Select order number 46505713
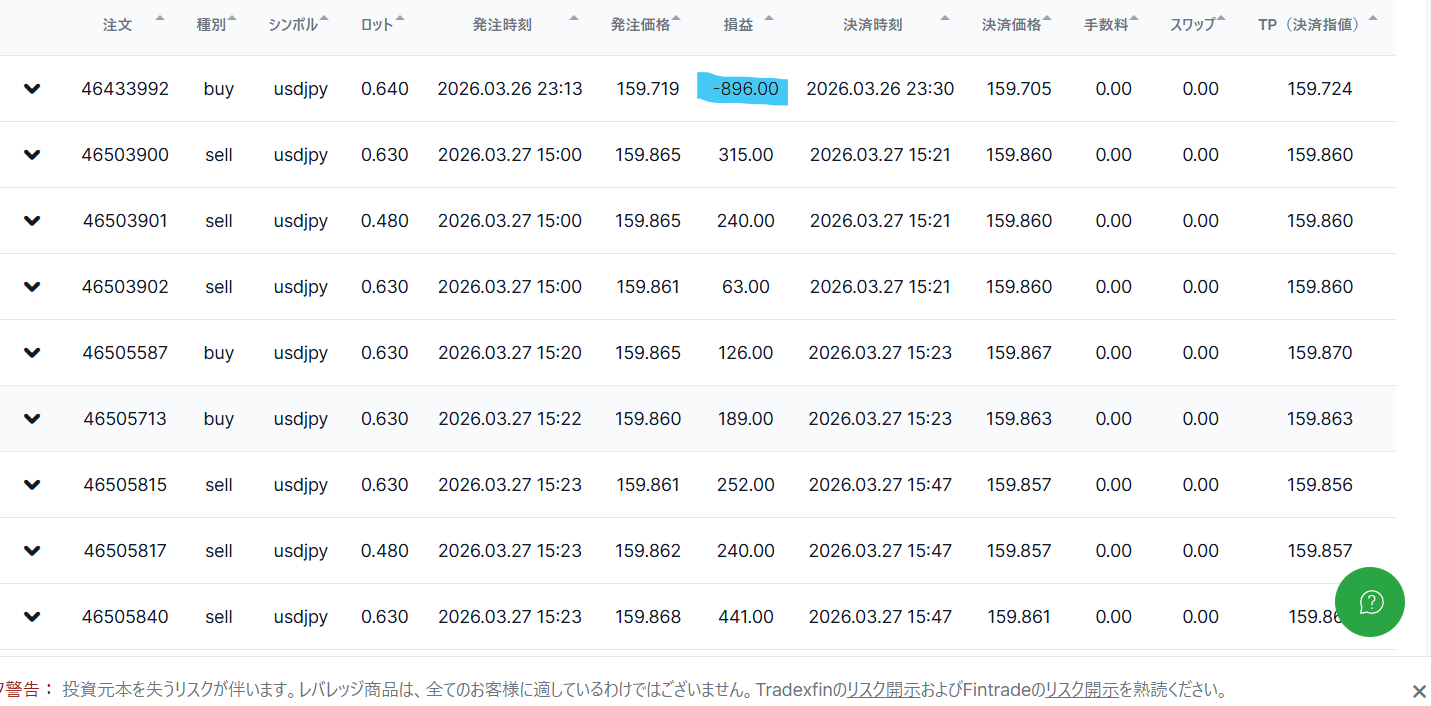Image resolution: width=1431 pixels, height=706 pixels. (125, 419)
